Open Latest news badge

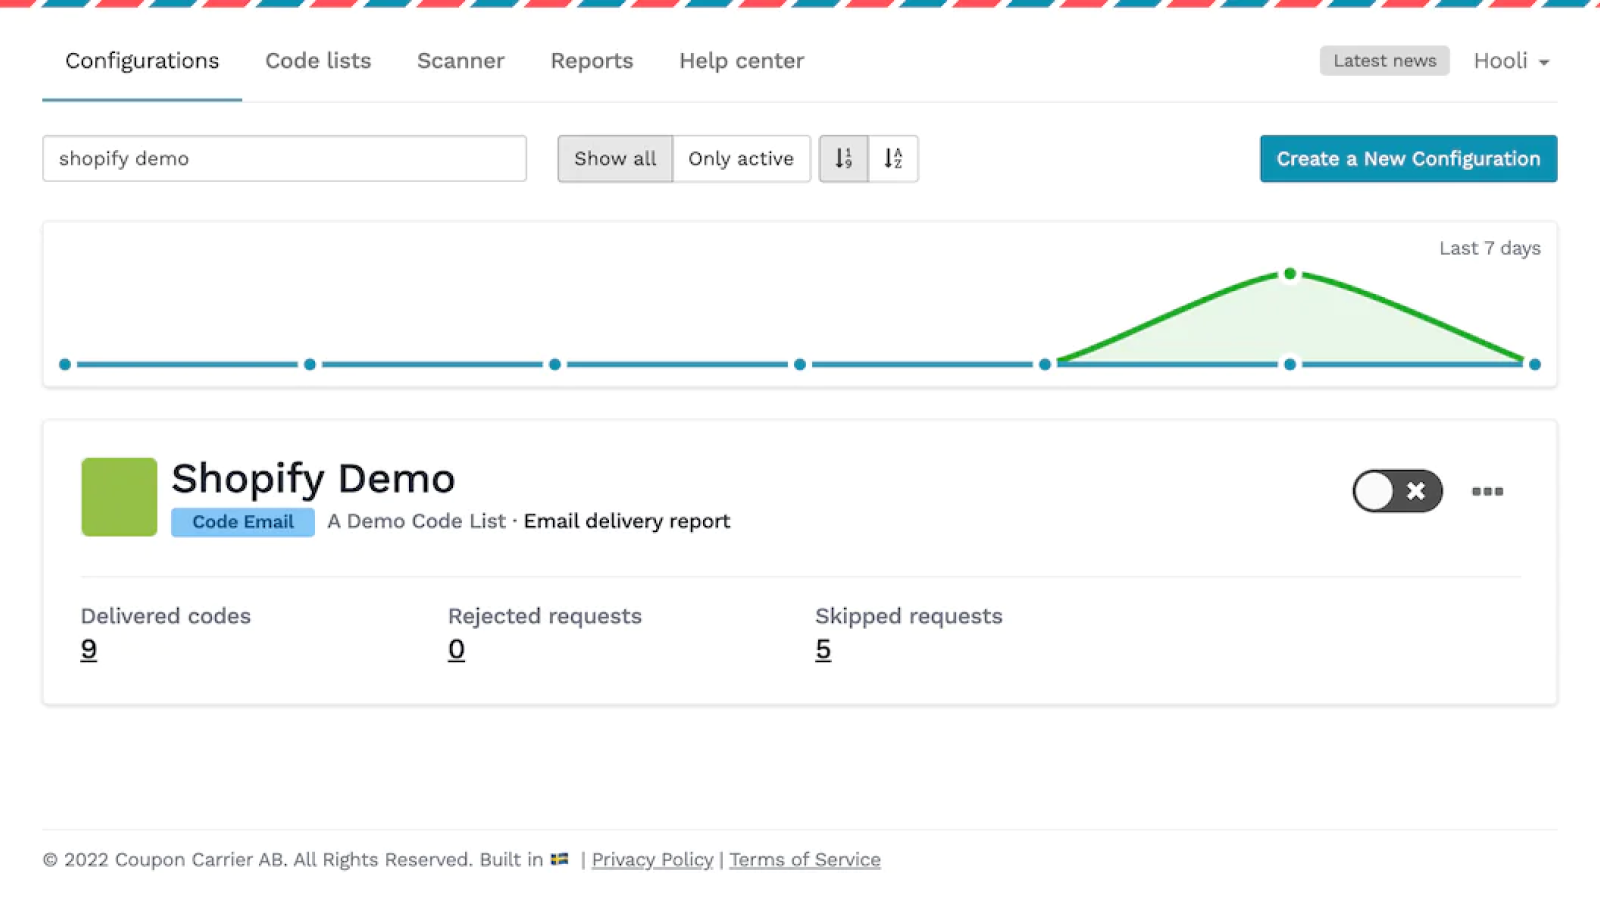click(x=1384, y=61)
